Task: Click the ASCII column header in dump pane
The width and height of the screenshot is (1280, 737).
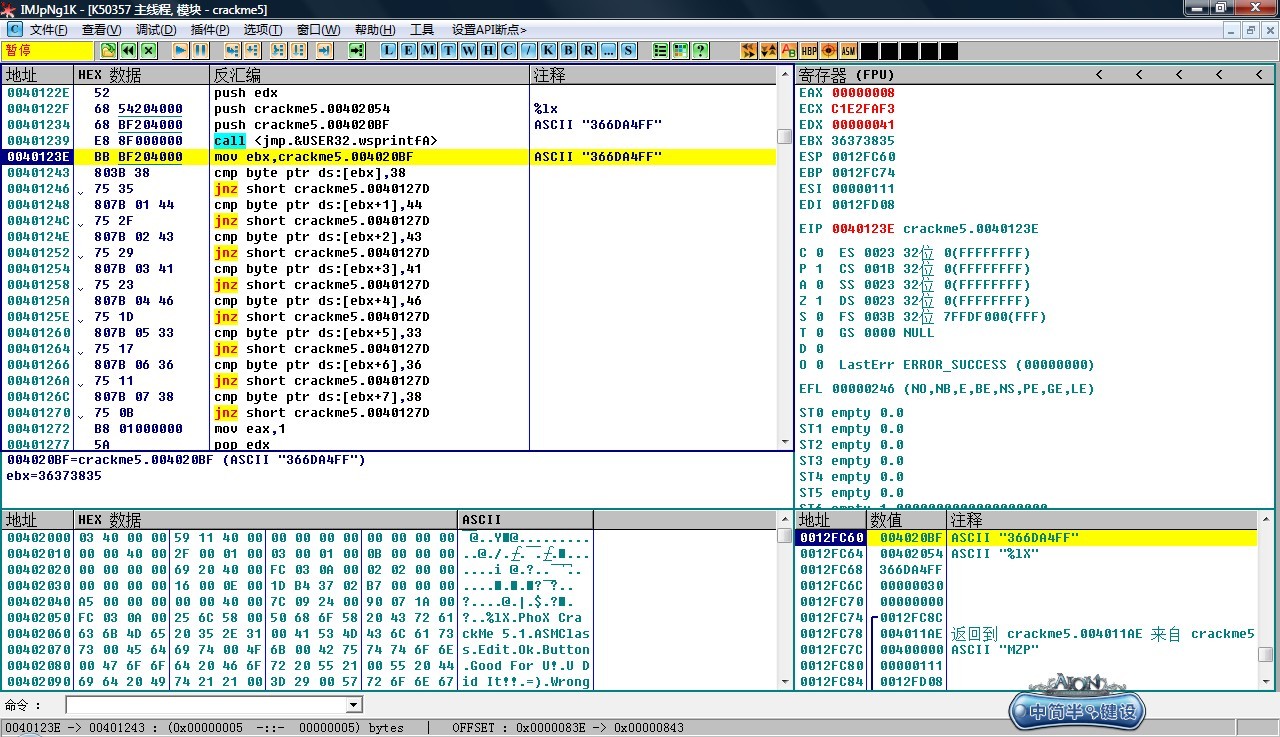Action: coord(526,520)
